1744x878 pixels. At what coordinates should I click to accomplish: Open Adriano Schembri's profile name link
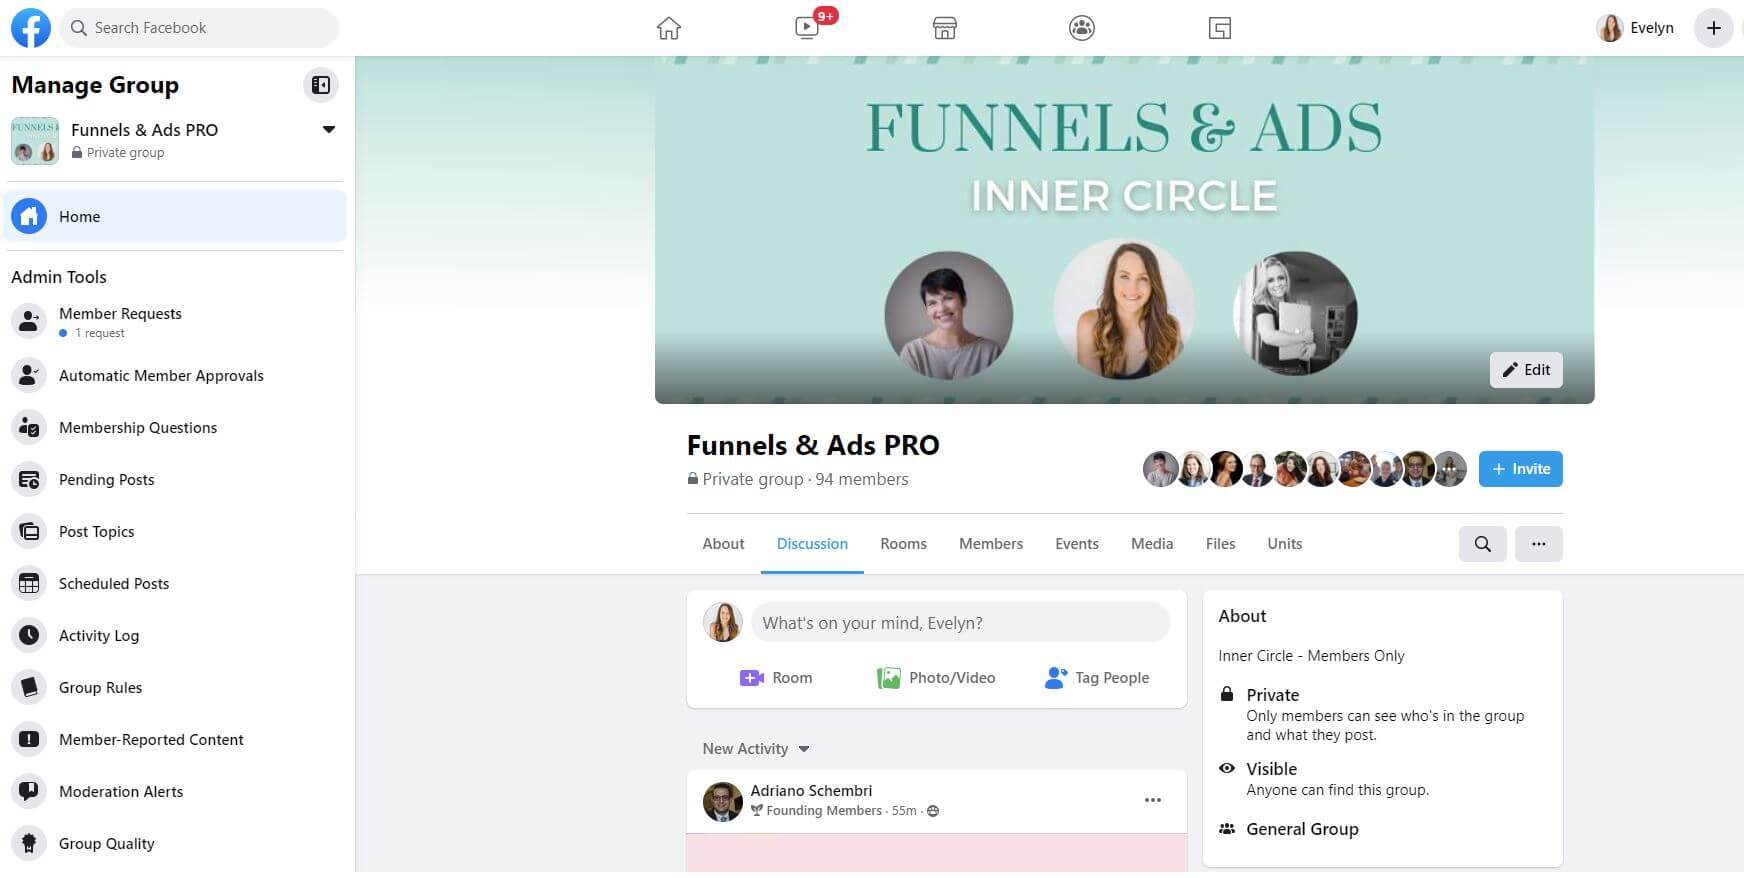[x=811, y=791]
